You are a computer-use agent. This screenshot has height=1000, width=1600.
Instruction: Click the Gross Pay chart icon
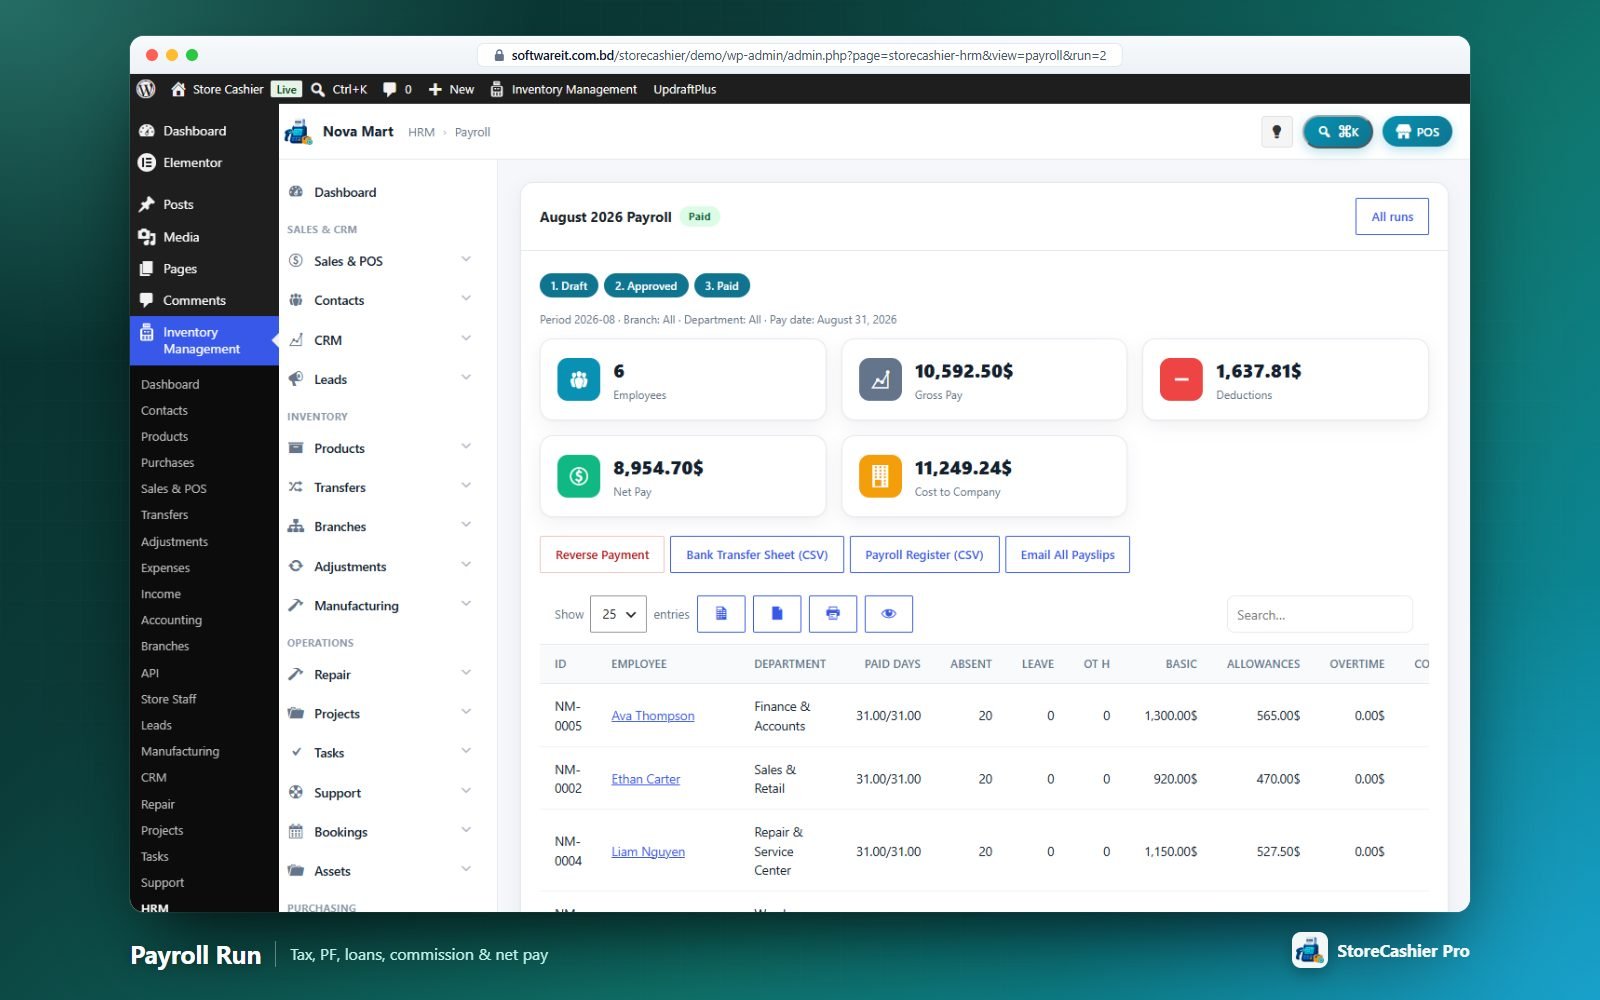point(880,379)
